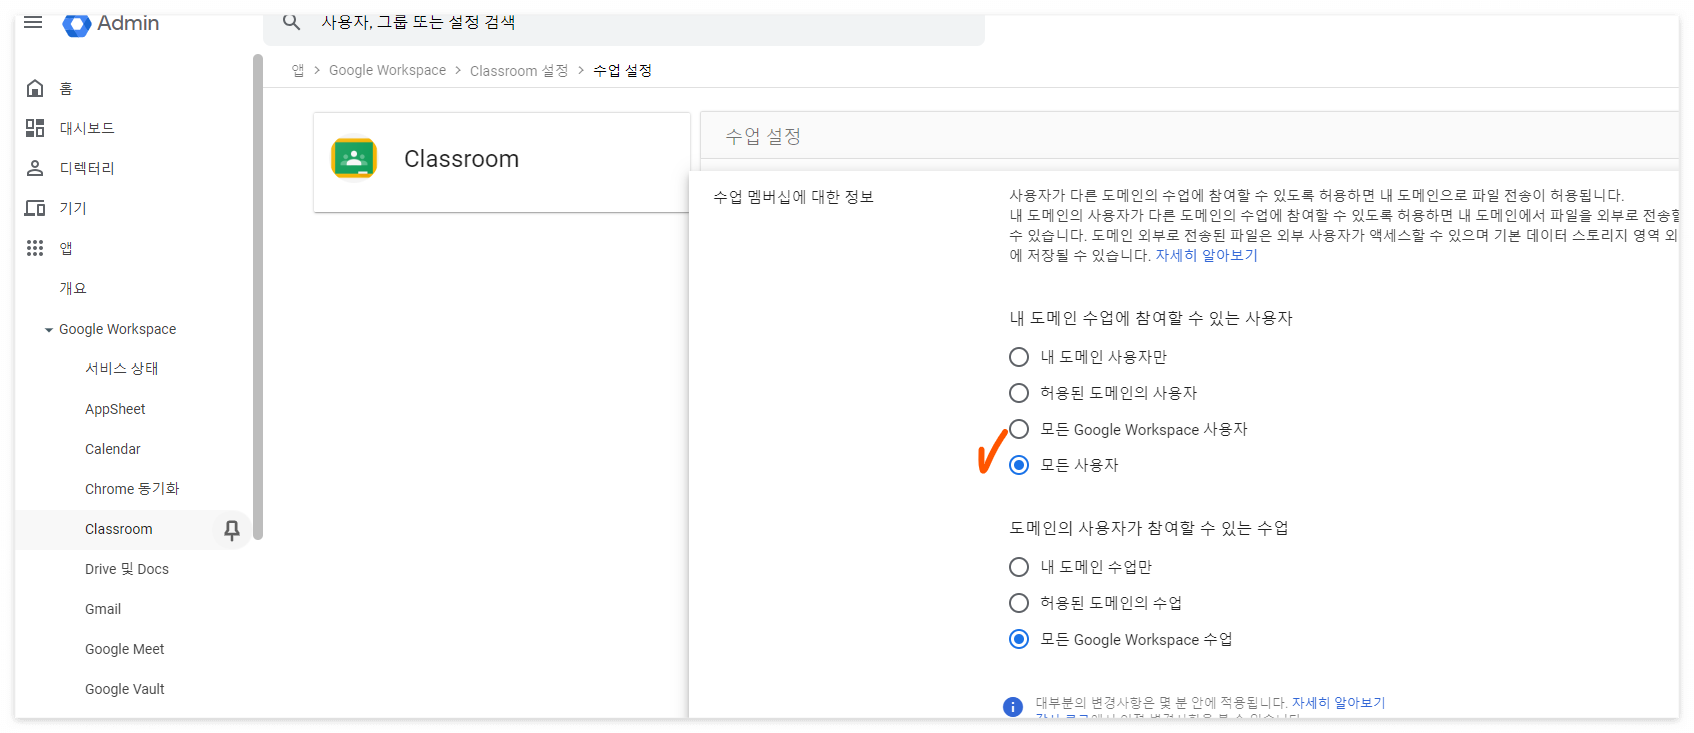This screenshot has width=1694, height=733.
Task: Click the Home house icon in the sidebar
Action: coord(35,88)
